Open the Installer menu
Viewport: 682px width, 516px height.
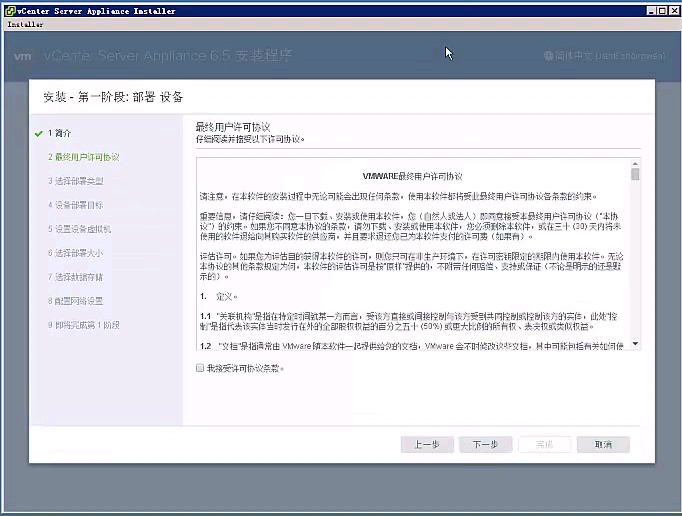coord(25,24)
